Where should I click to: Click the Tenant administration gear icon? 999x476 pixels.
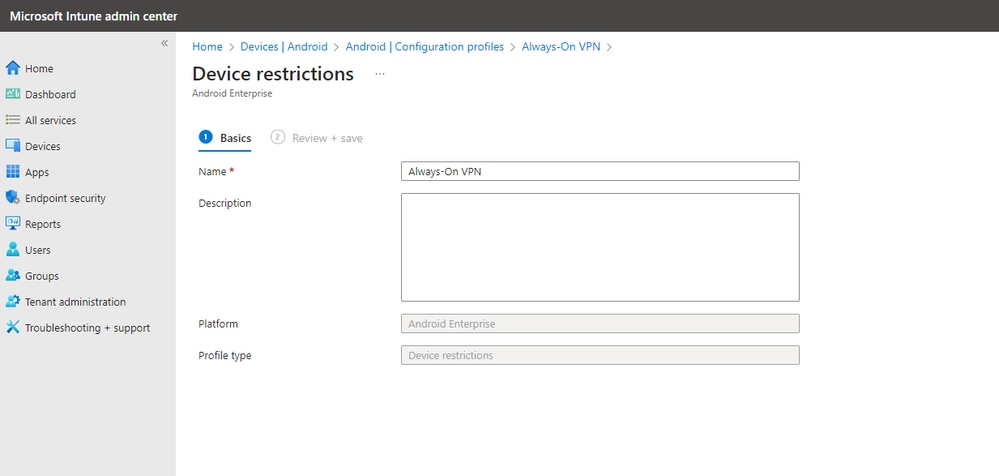tap(13, 301)
